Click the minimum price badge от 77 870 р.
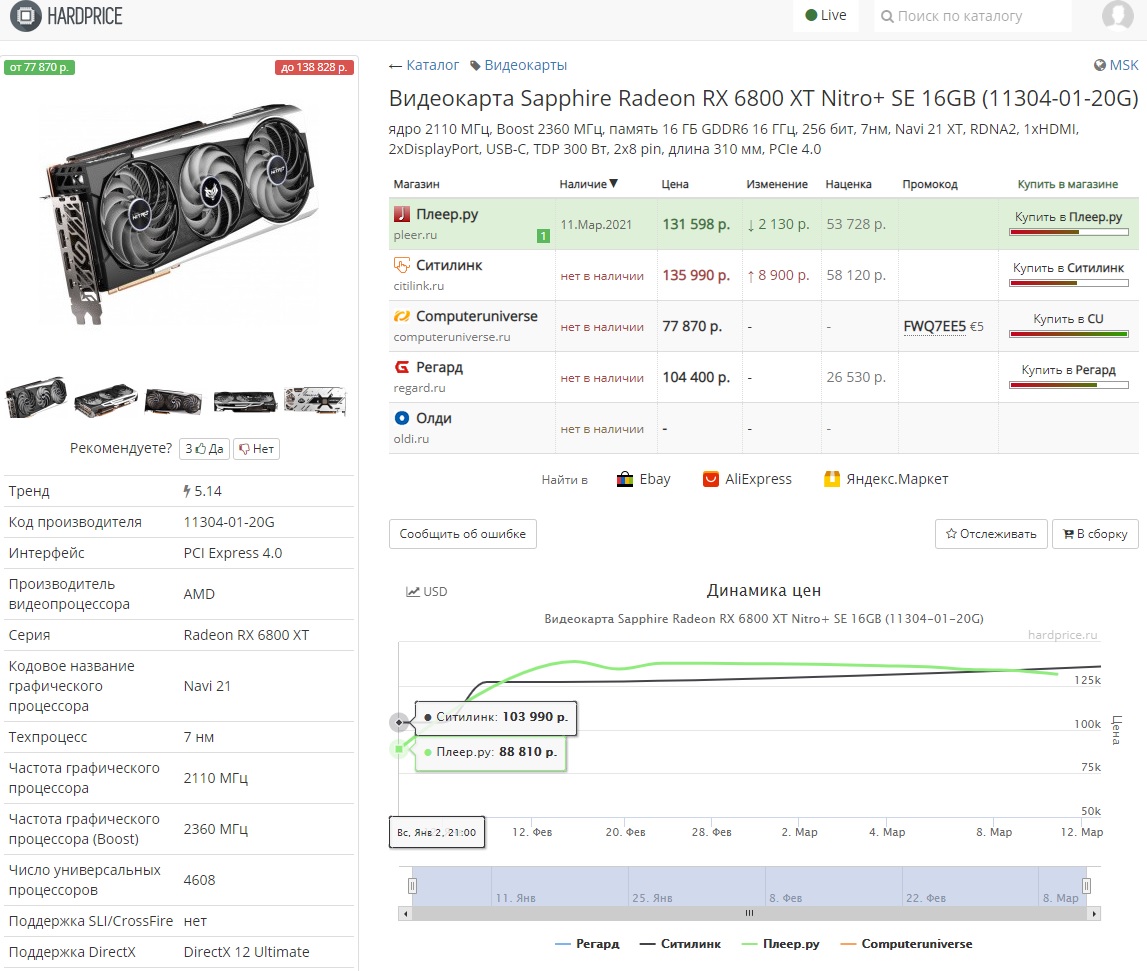Image resolution: width=1147 pixels, height=971 pixels. [40, 67]
